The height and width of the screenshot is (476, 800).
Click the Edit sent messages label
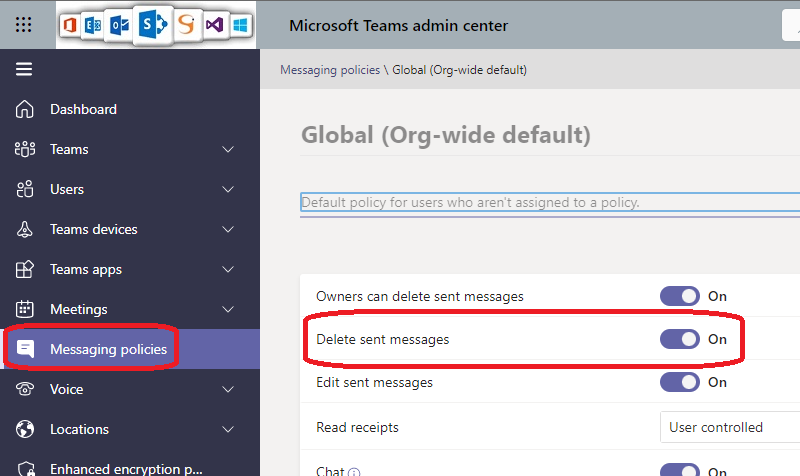[x=374, y=383]
